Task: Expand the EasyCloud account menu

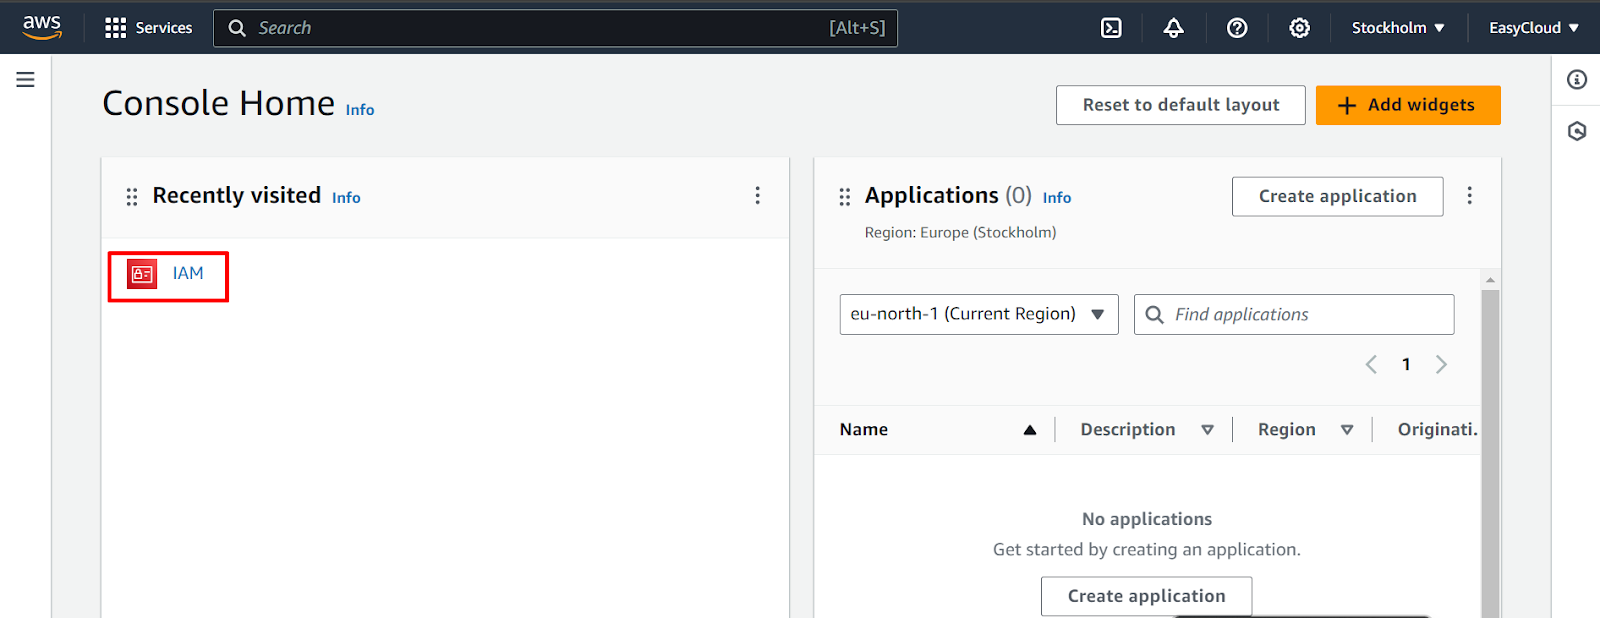Action: click(1533, 28)
